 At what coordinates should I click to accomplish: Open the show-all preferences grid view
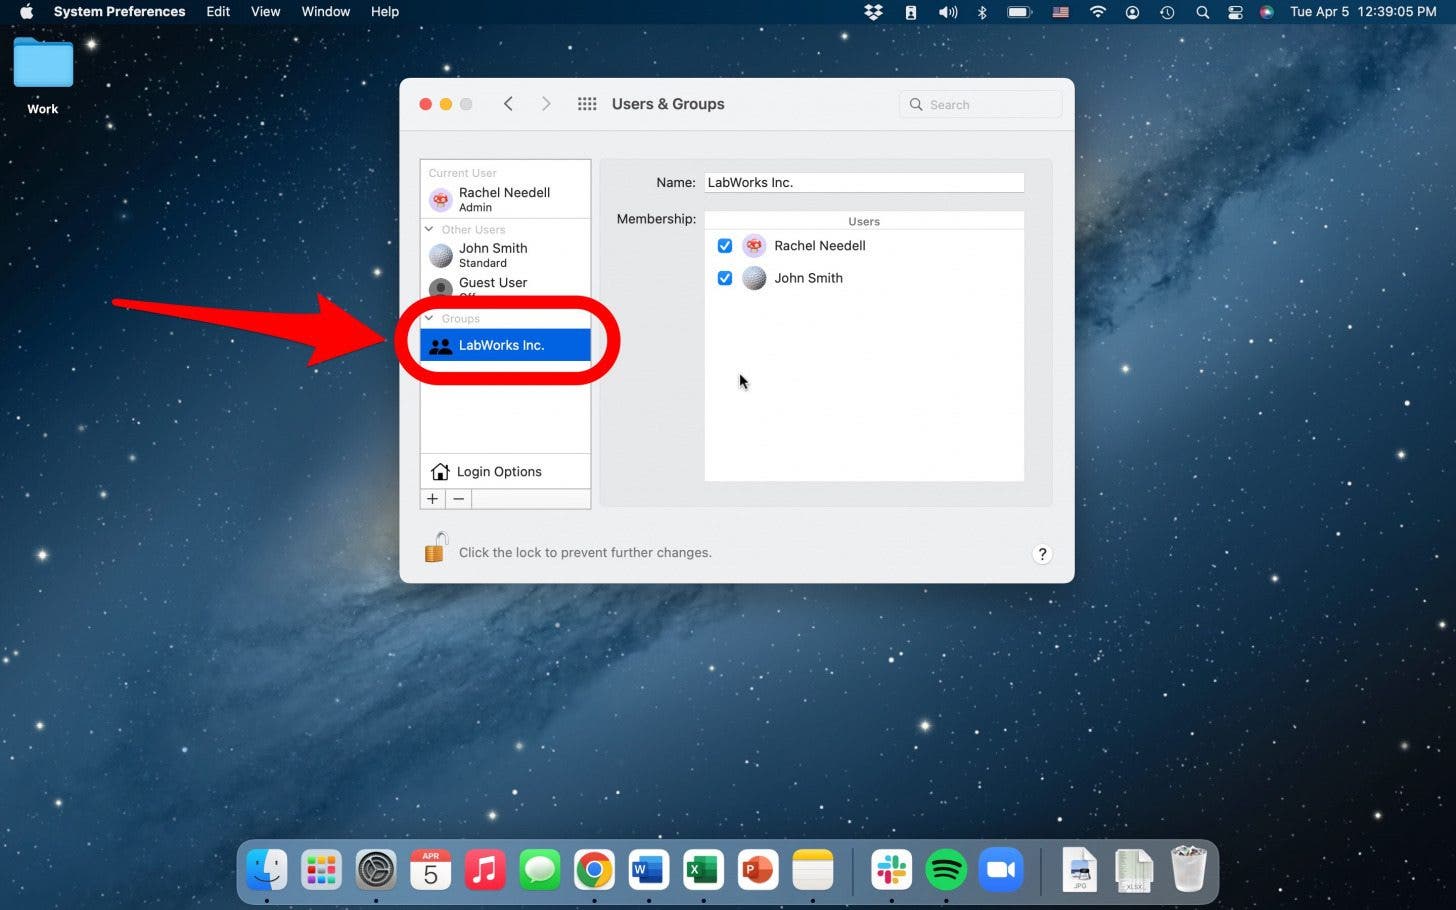coord(587,103)
